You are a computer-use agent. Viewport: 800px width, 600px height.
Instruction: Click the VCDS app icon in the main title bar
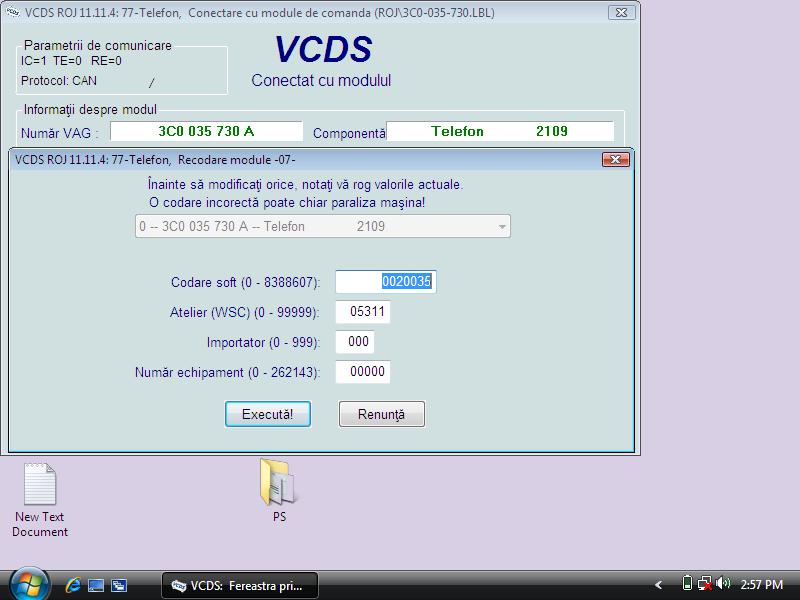(x=12, y=12)
